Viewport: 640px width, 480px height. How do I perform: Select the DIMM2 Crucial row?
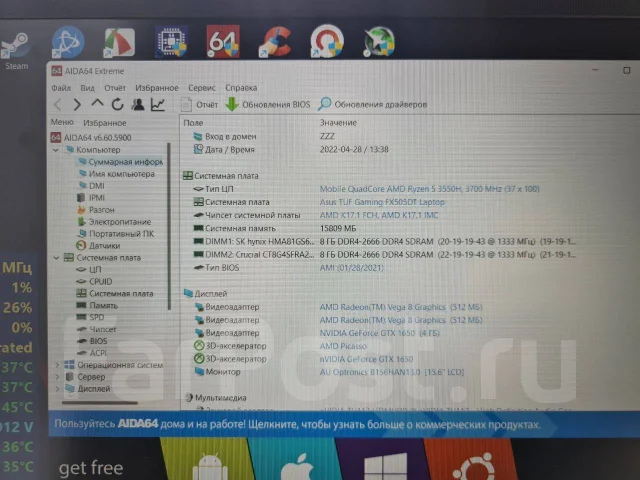click(x=384, y=255)
